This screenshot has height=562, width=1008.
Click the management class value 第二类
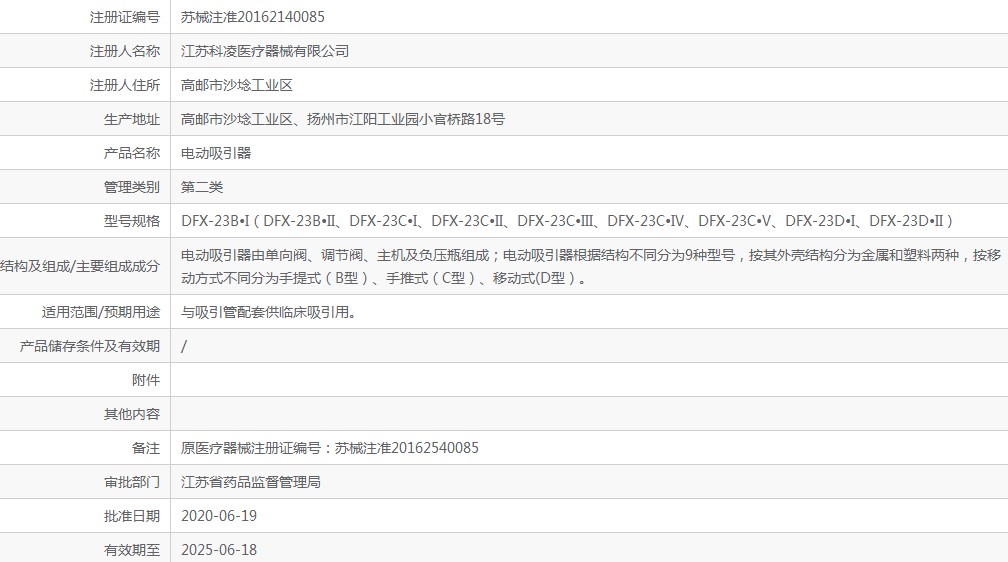202,187
